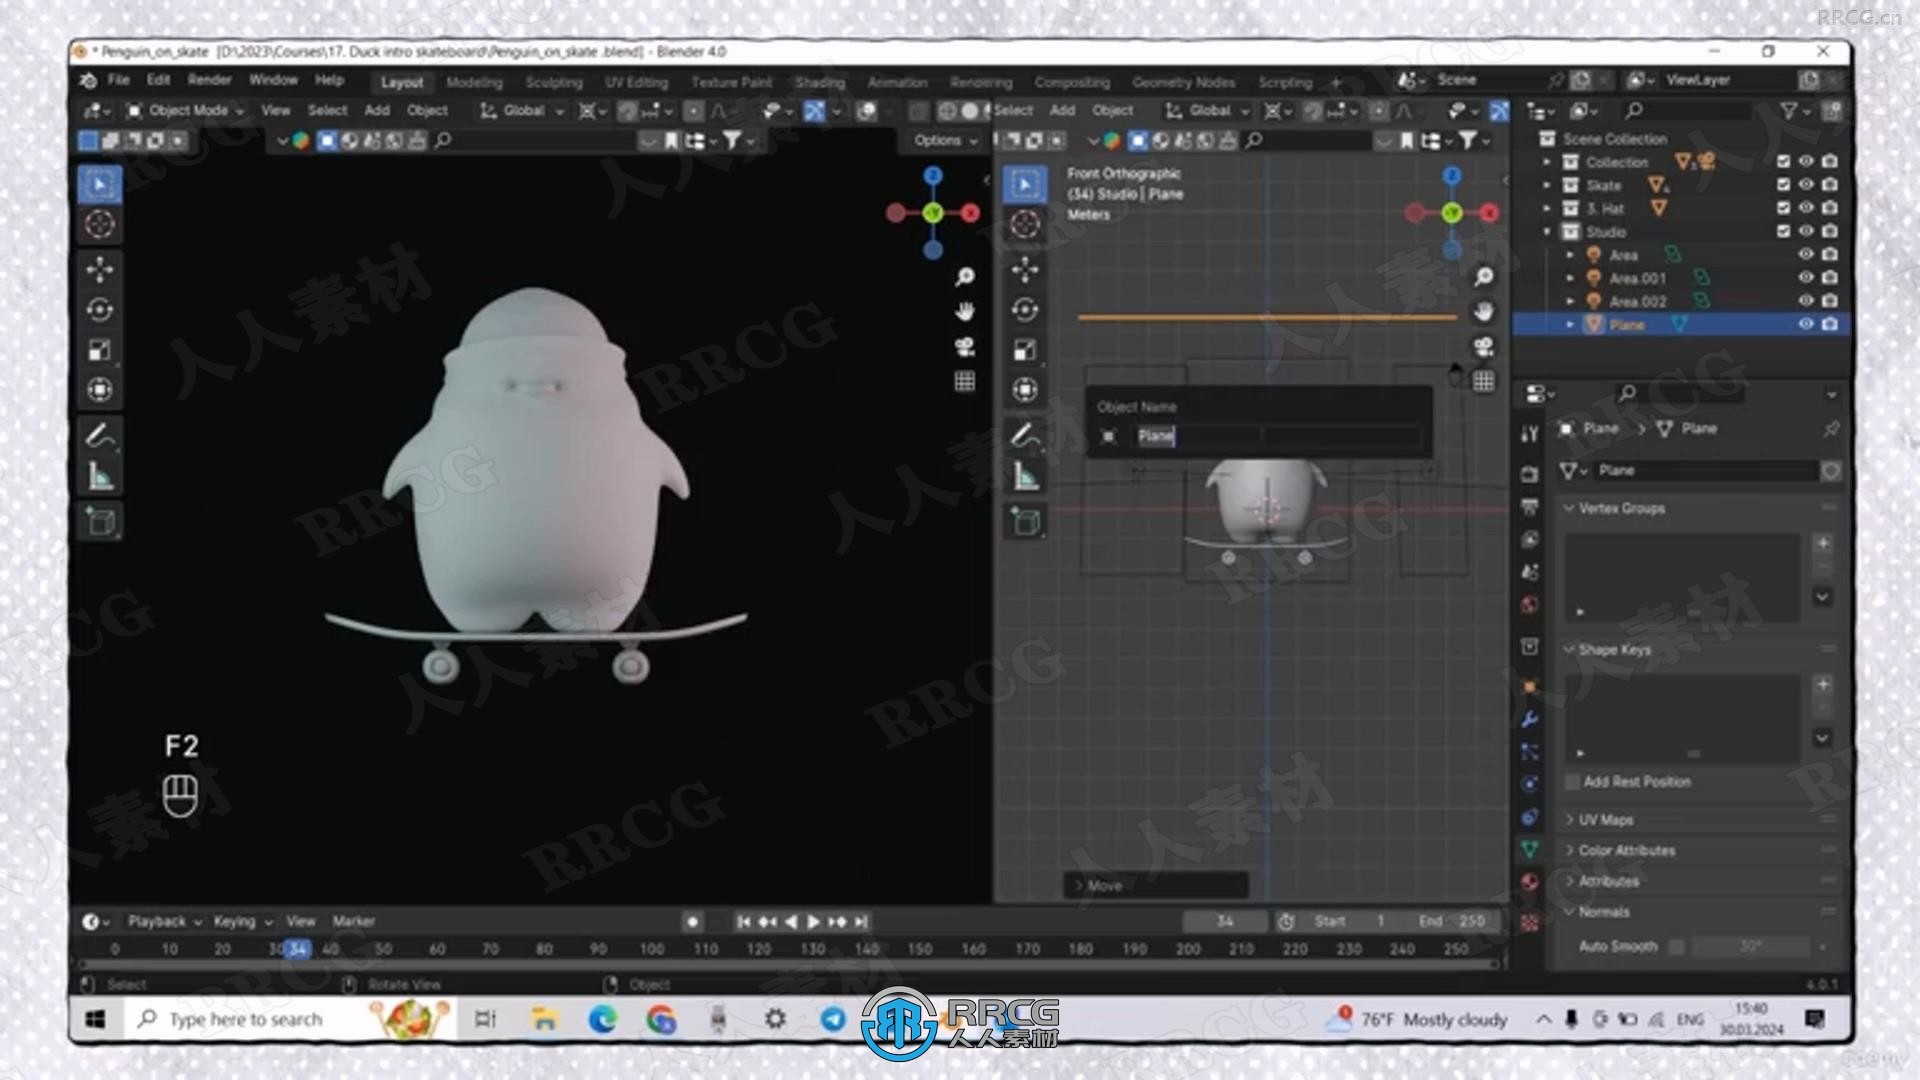Viewport: 1920px width, 1080px height.
Task: Click current frame 34 field in timeline
Action: click(1225, 921)
